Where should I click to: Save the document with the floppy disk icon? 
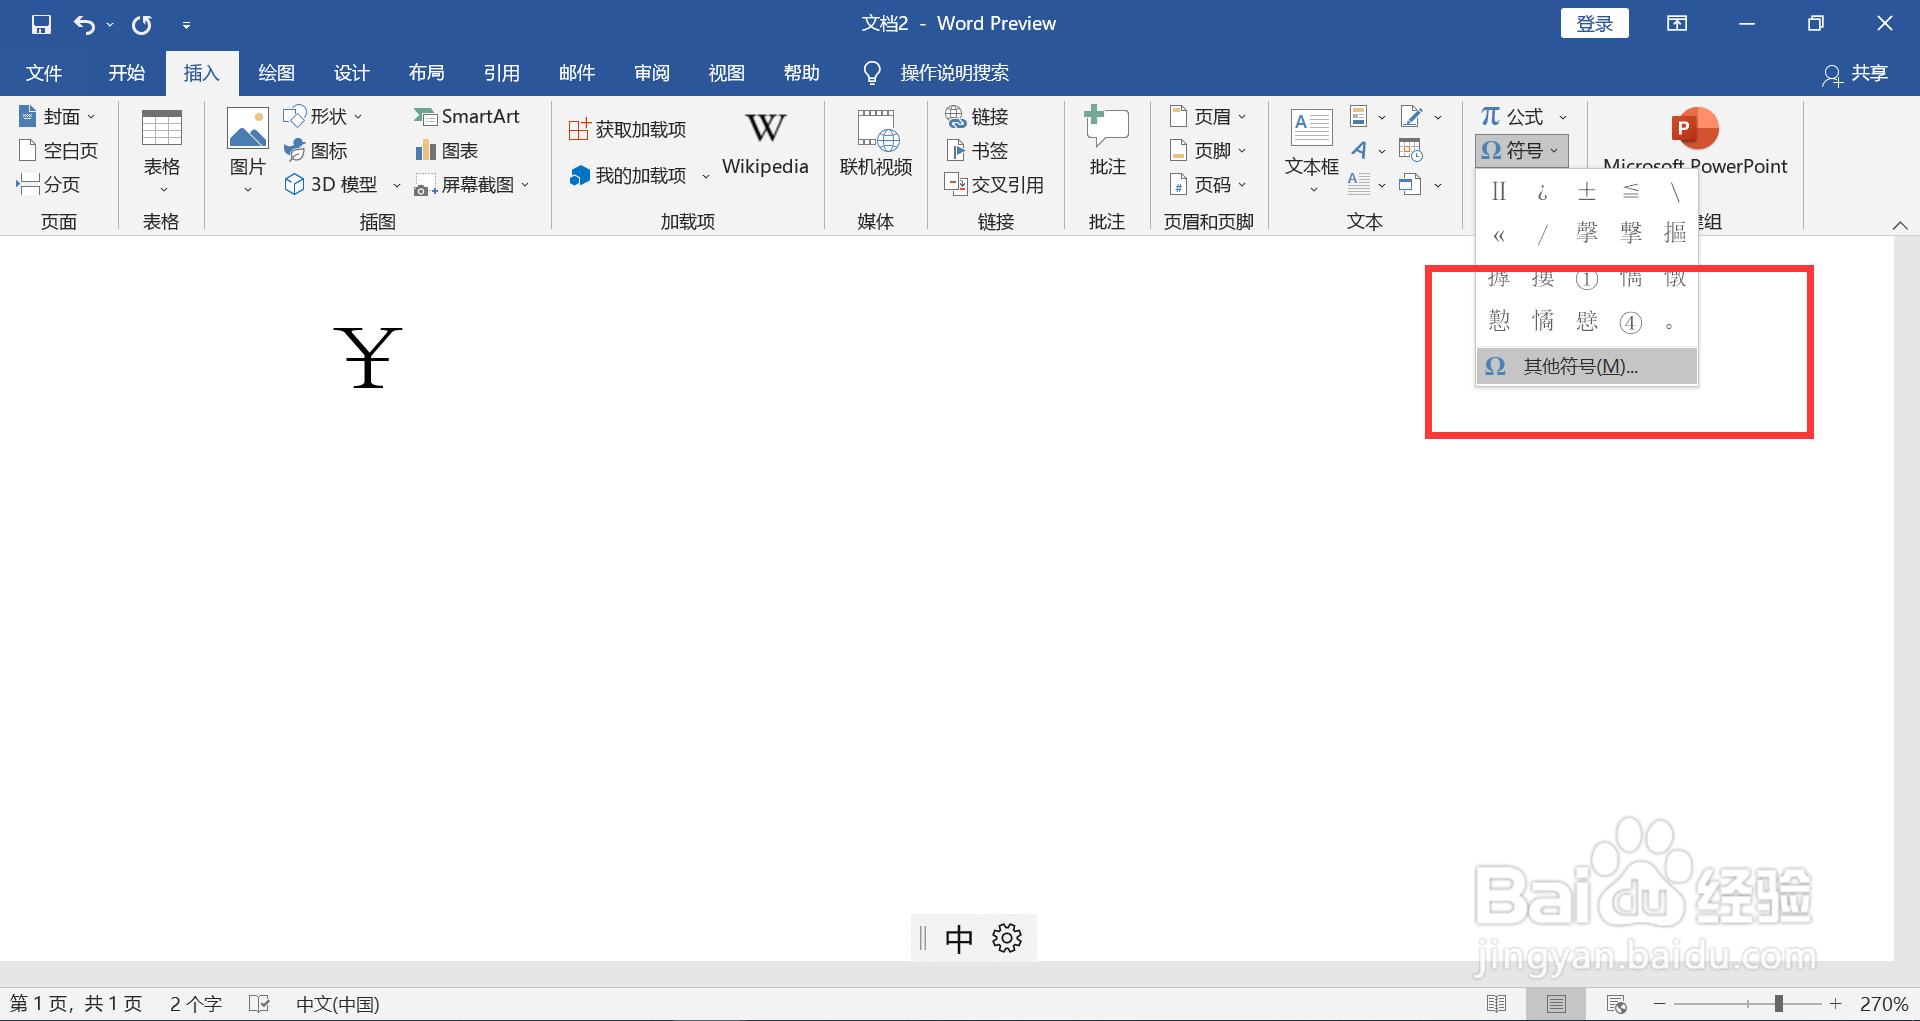41,24
